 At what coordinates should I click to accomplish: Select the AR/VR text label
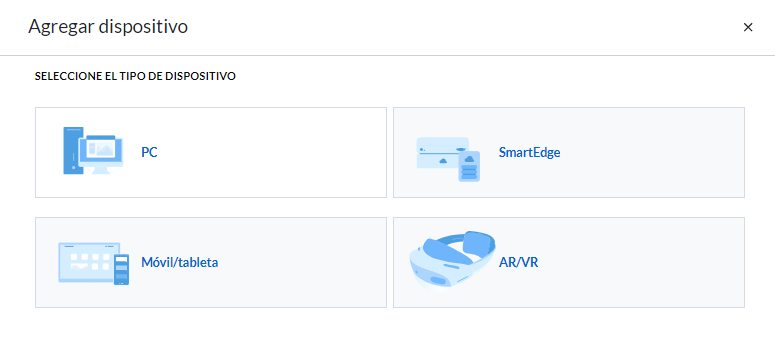(x=518, y=262)
